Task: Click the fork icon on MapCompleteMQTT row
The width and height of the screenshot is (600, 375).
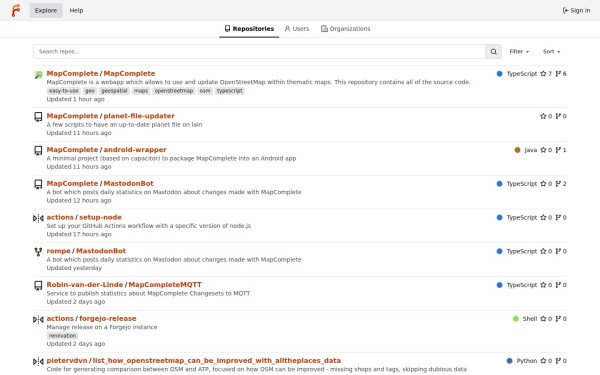Action: click(558, 285)
